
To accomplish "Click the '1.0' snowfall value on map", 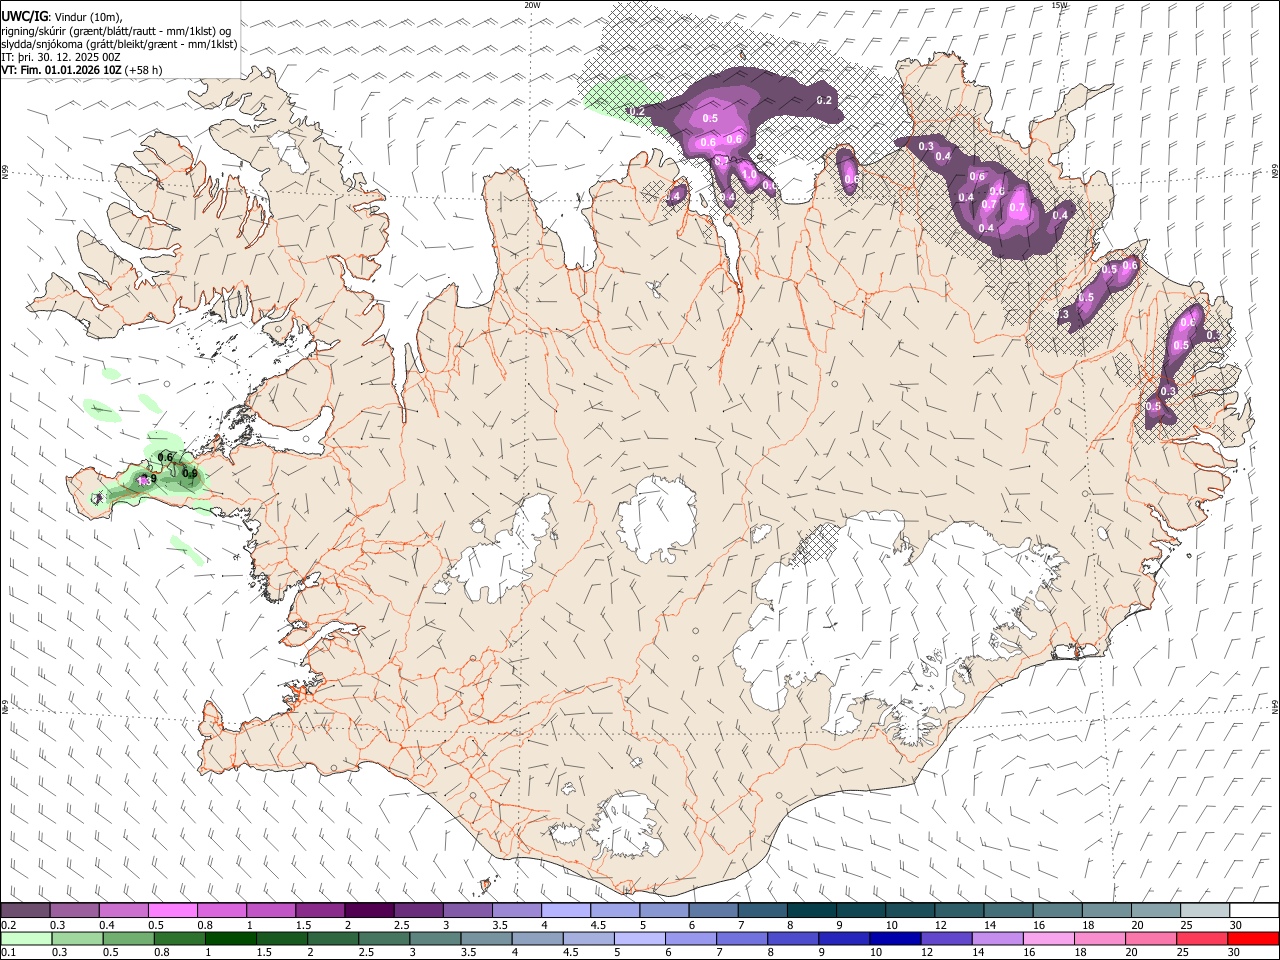I will pyautogui.click(x=749, y=173).
